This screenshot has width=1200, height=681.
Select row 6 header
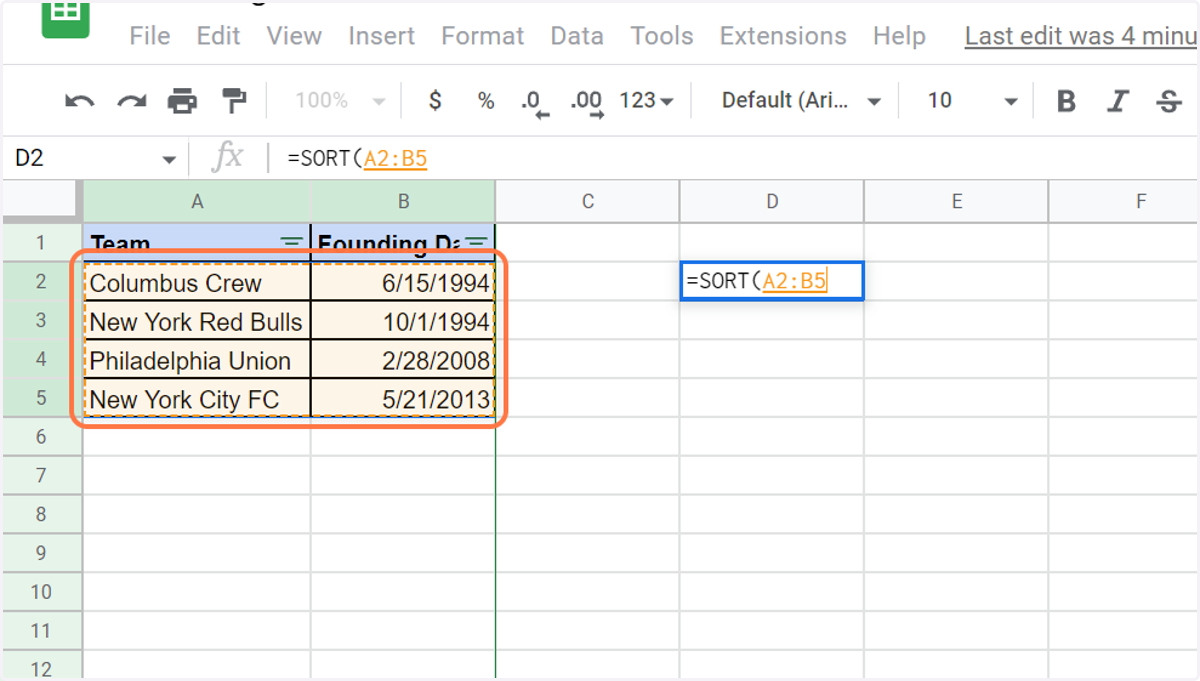pyautogui.click(x=41, y=436)
